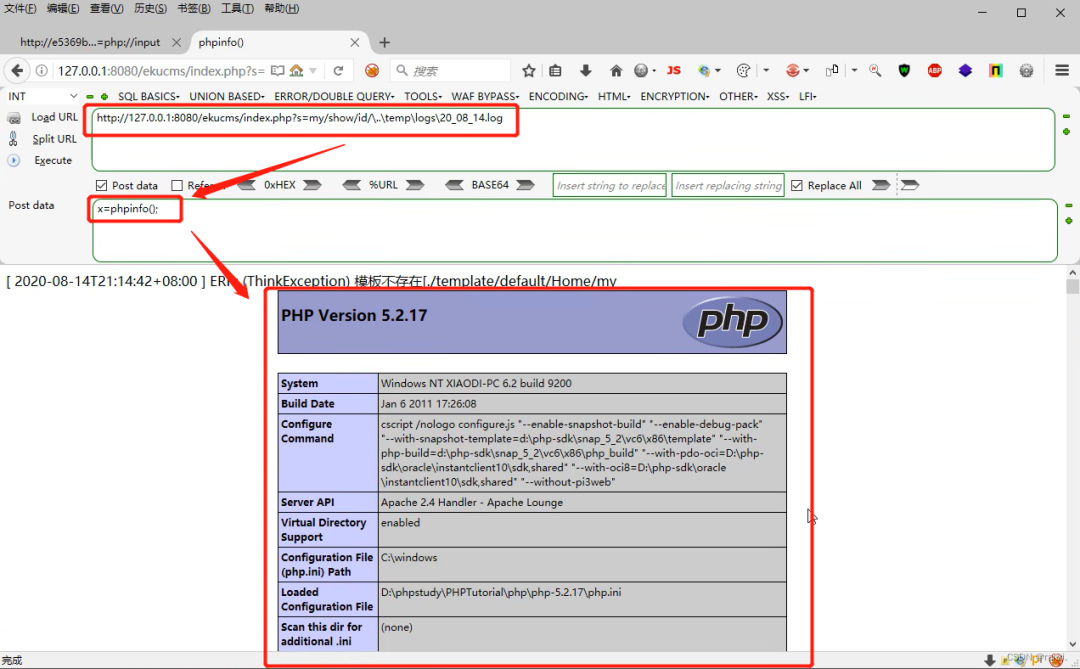Click the left arrow beside %URL
The image size is (1080, 669).
[x=351, y=185]
